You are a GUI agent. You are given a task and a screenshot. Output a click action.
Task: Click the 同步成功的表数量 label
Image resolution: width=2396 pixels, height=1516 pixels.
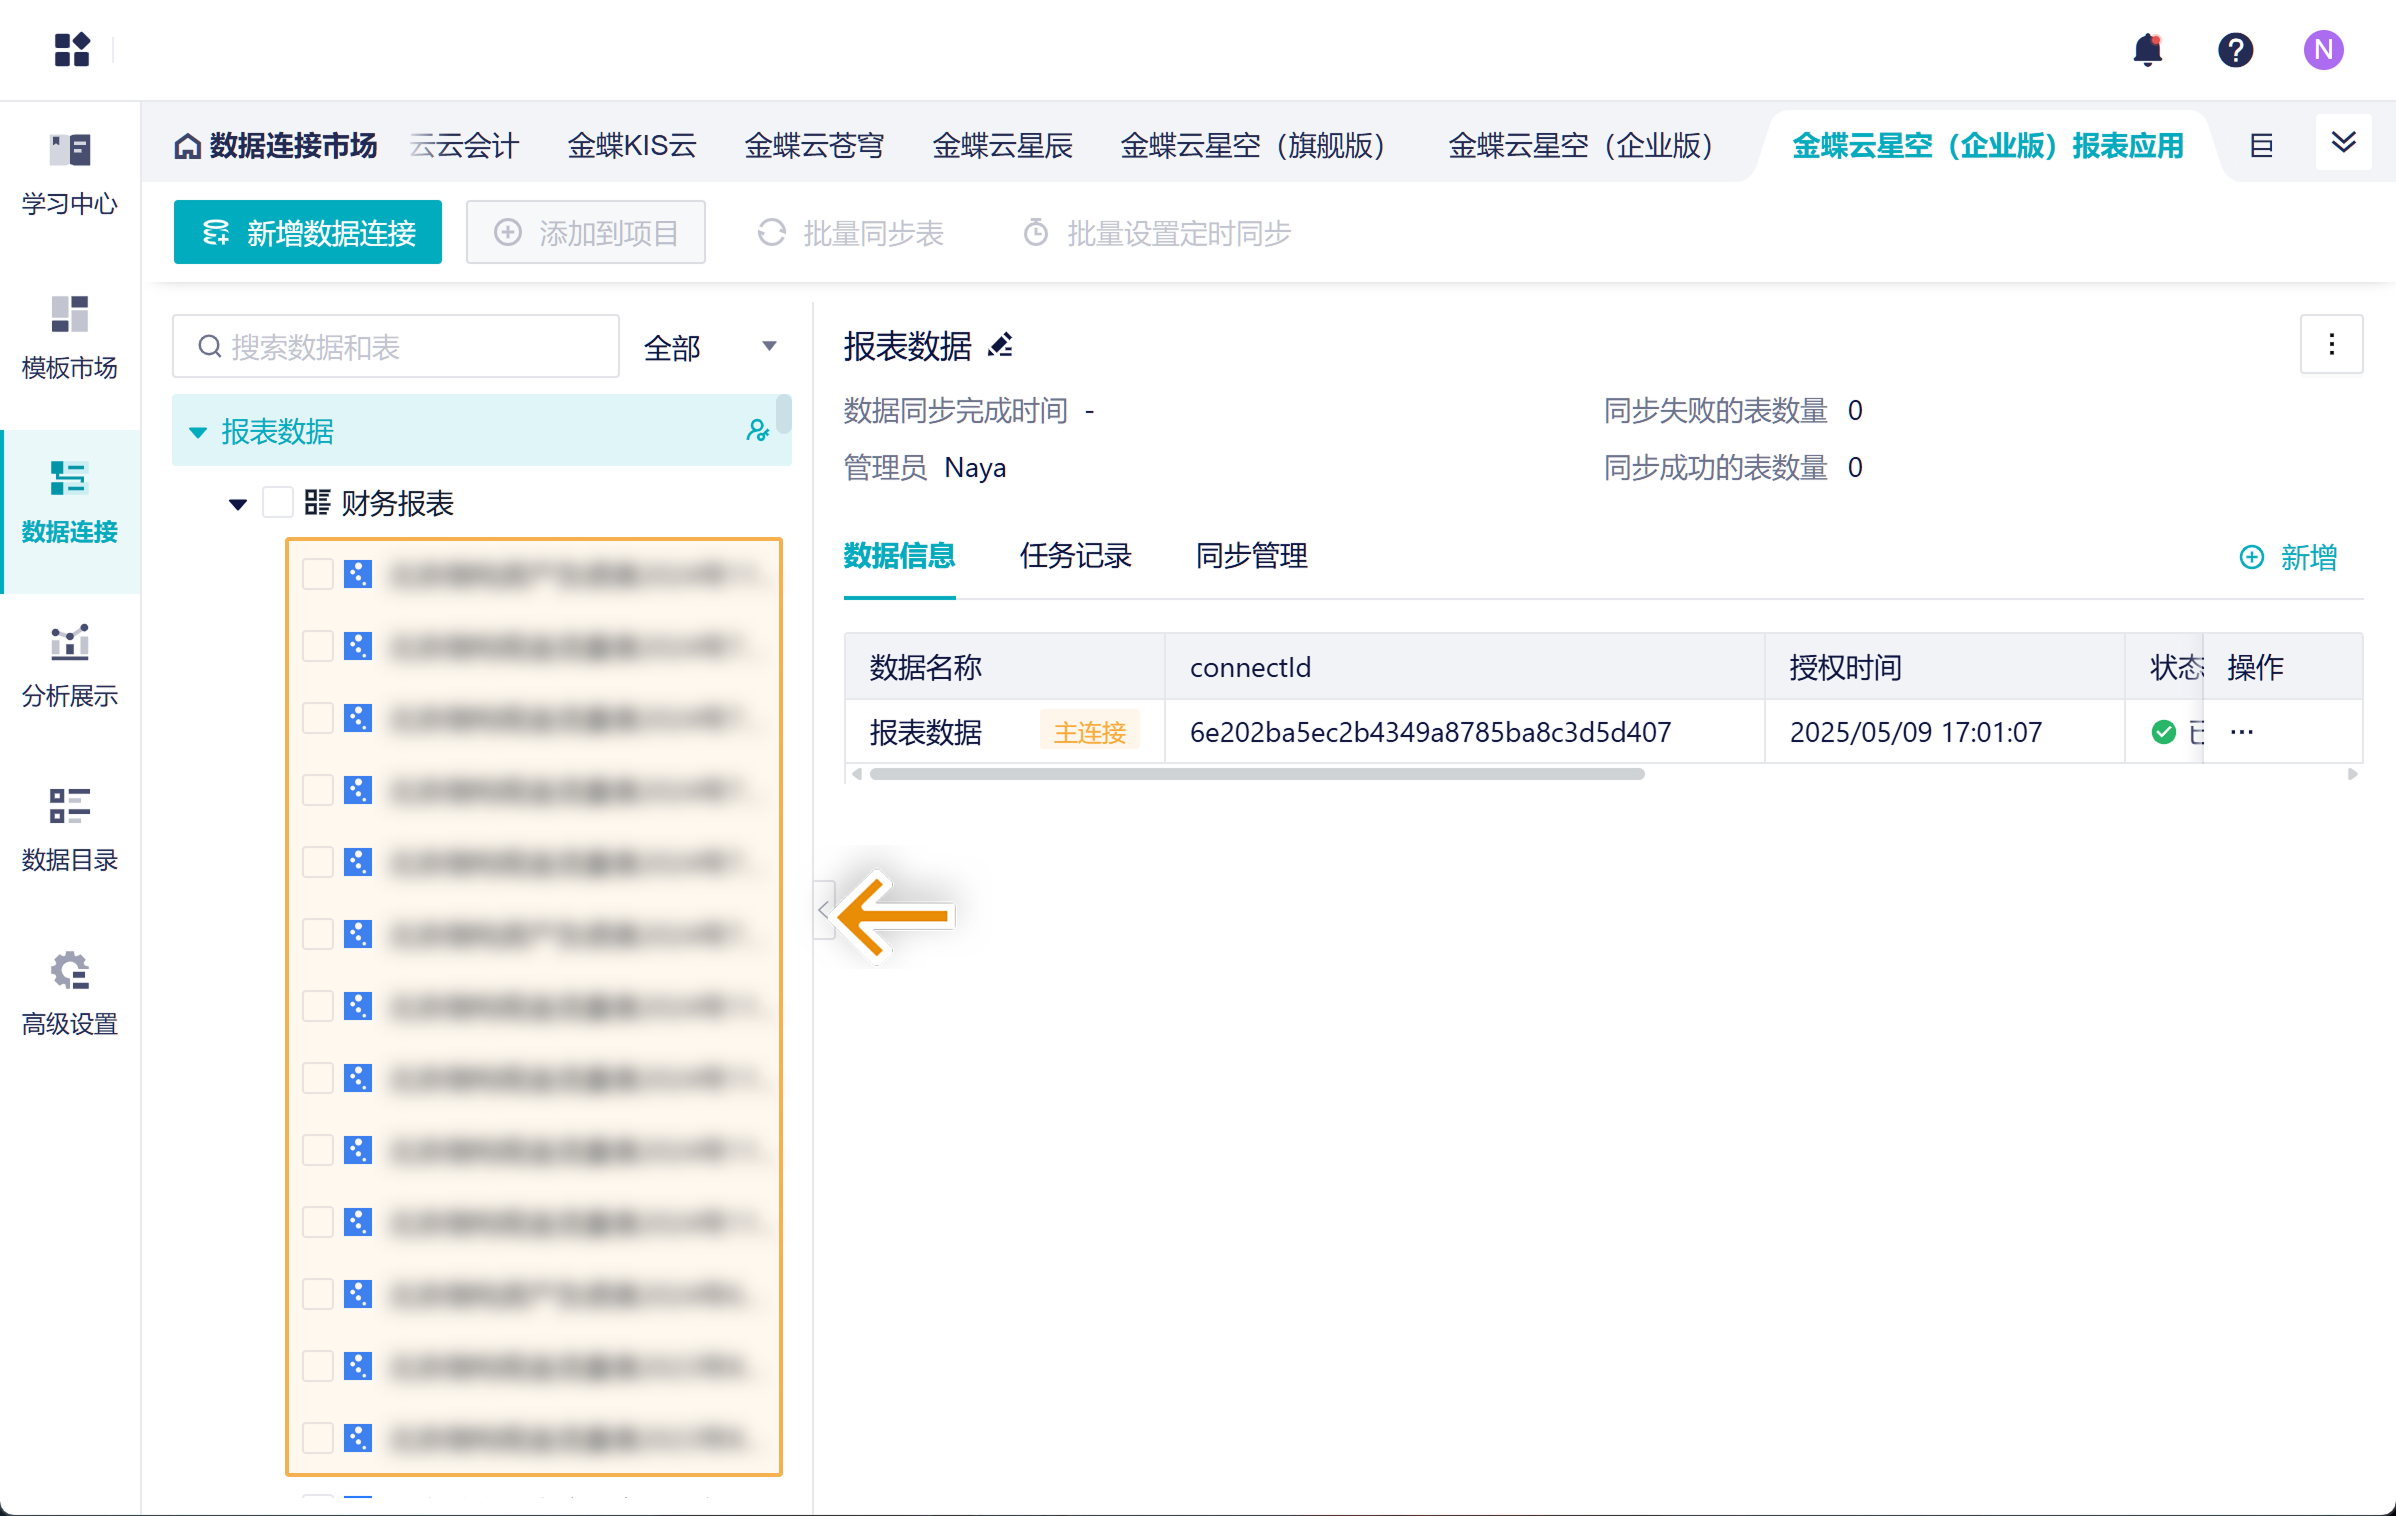click(1716, 468)
